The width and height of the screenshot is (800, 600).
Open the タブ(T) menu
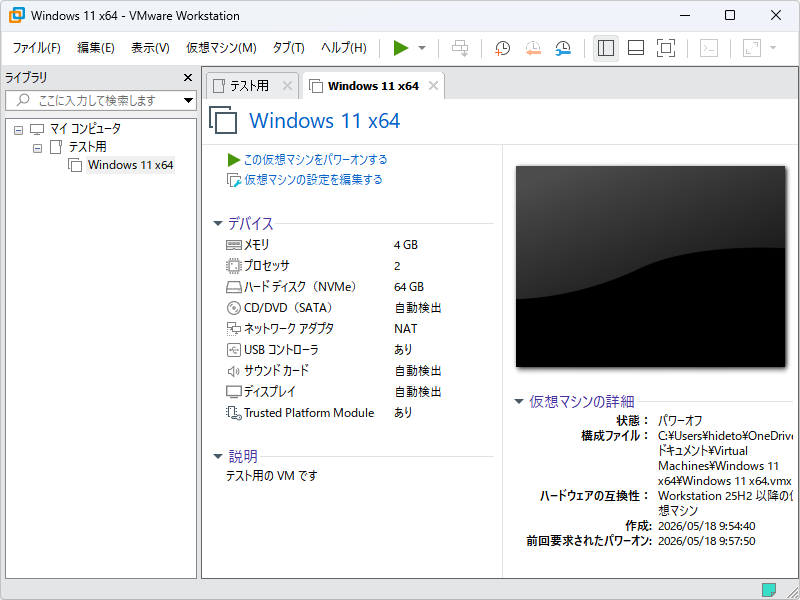click(288, 48)
